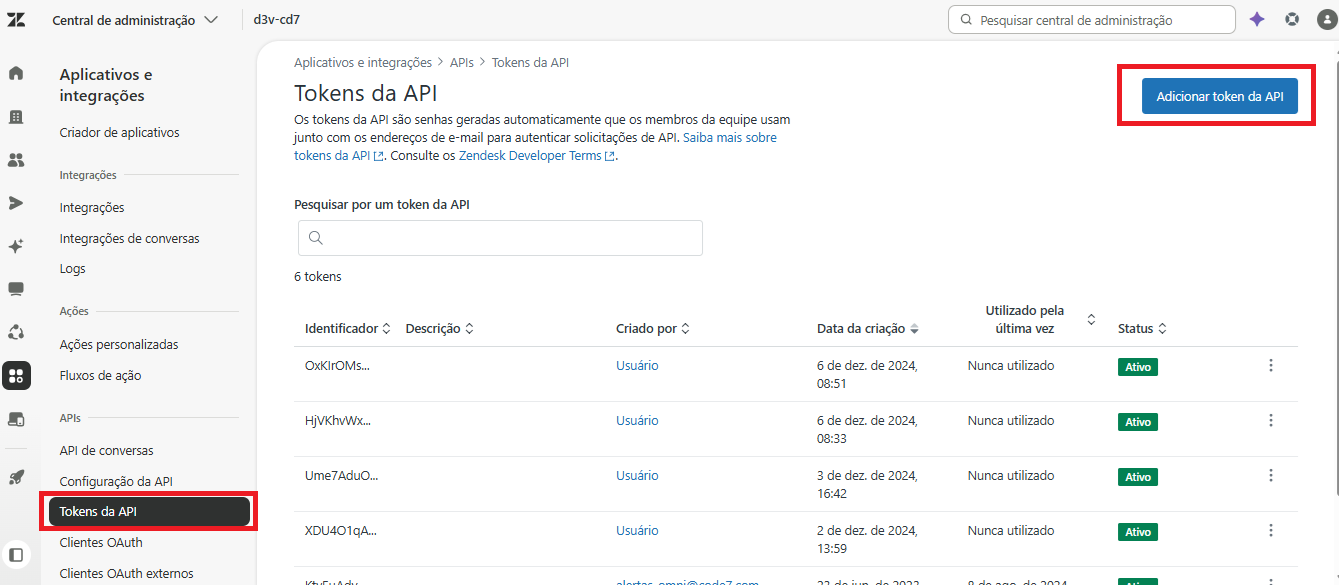
Task: Click the Zendesk logo icon
Action: pyautogui.click(x=16, y=20)
